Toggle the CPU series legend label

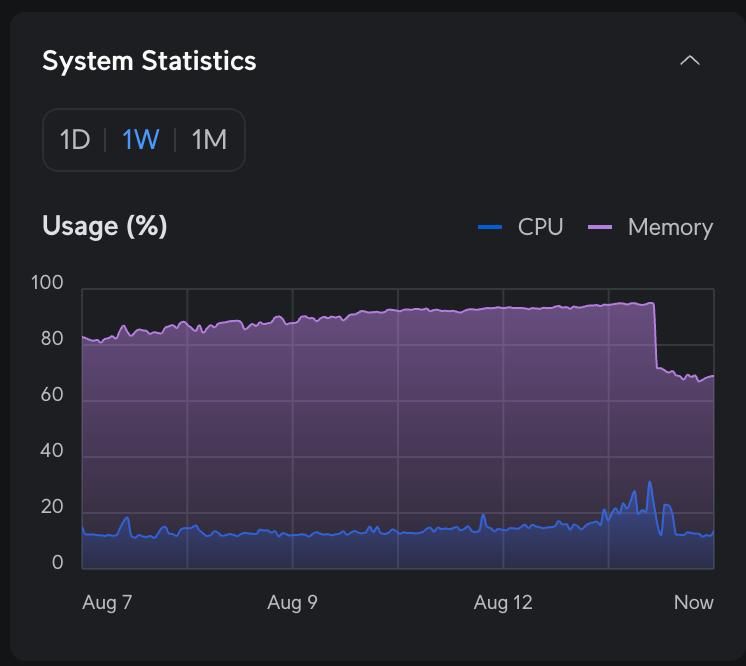point(540,227)
